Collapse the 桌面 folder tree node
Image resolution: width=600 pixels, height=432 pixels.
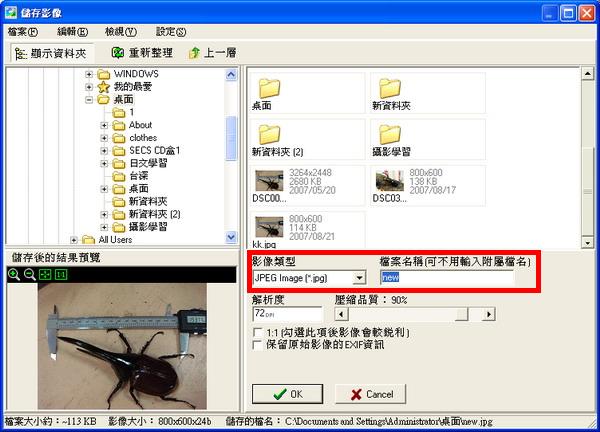coord(90,100)
